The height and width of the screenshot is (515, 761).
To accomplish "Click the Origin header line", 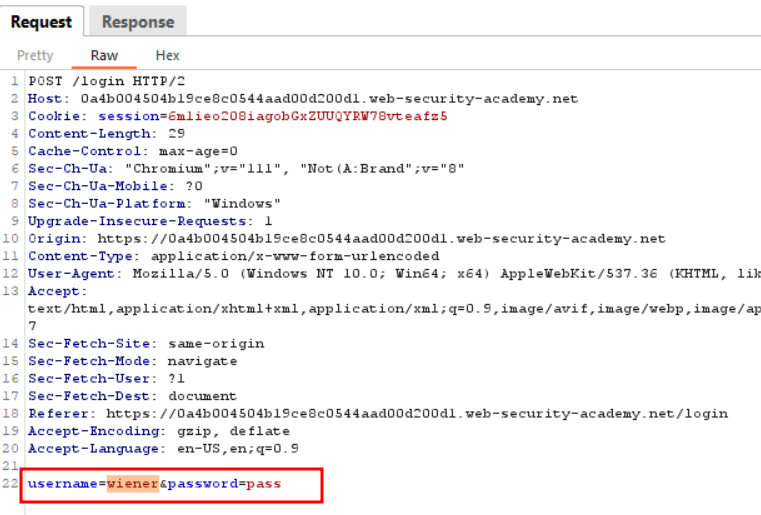I will click(x=347, y=238).
